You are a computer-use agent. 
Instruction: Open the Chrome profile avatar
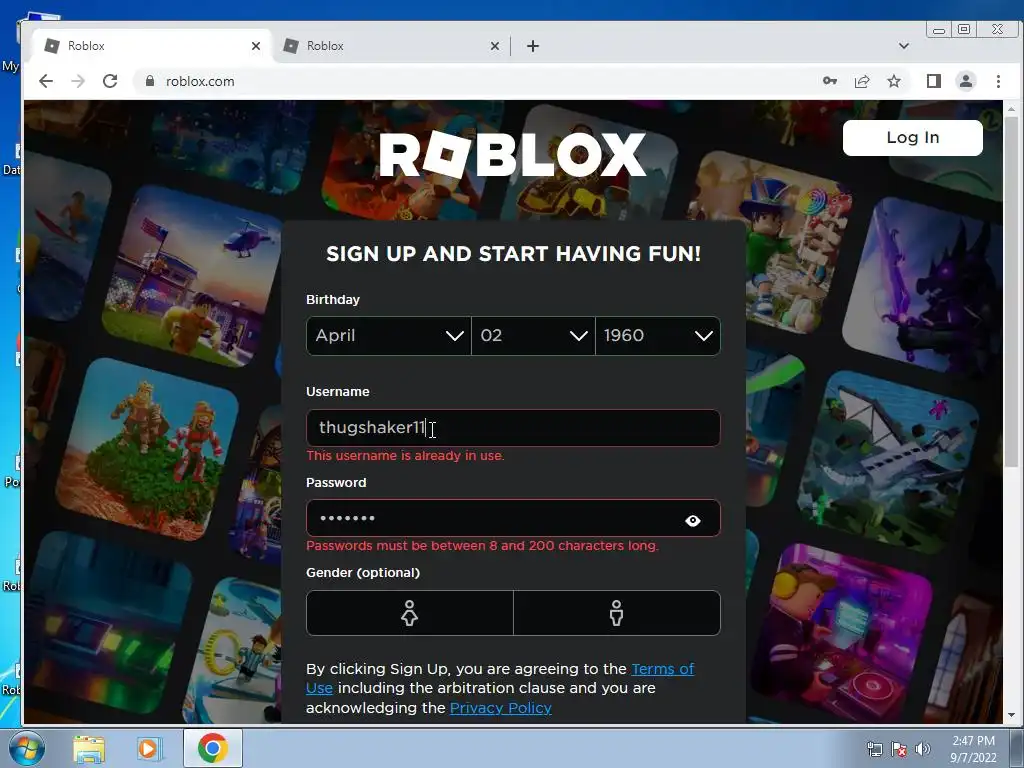coord(966,81)
